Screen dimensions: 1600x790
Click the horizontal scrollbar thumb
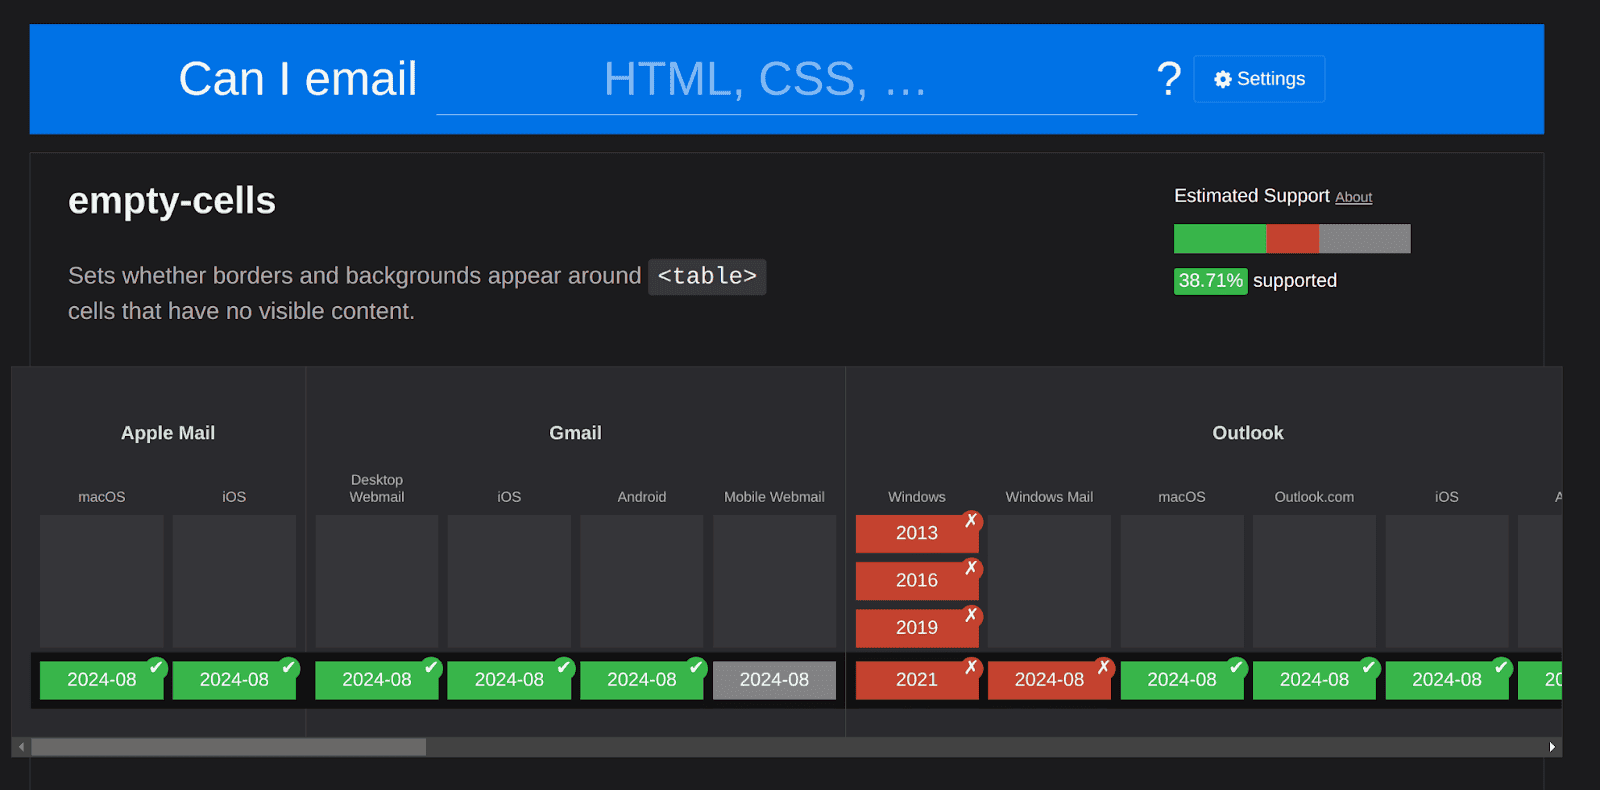pyautogui.click(x=228, y=747)
